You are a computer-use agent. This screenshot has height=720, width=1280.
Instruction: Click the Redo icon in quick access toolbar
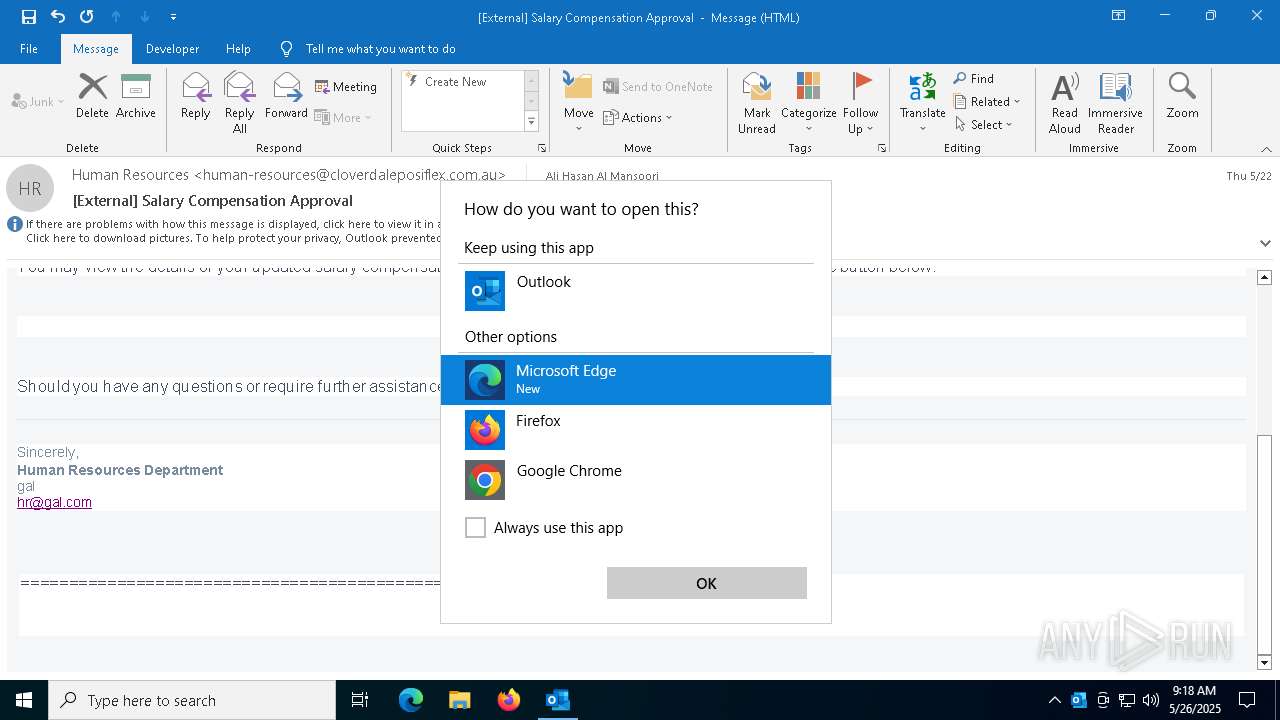tap(87, 17)
